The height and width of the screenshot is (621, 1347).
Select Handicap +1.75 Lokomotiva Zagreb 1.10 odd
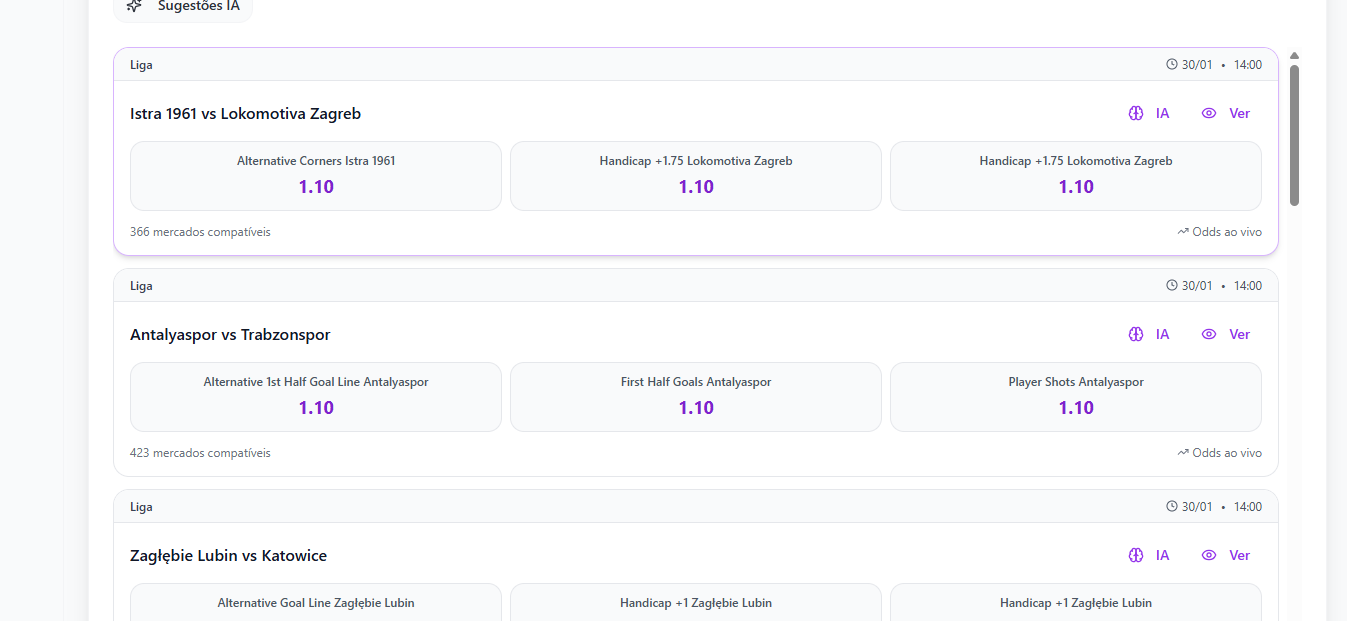click(x=696, y=176)
